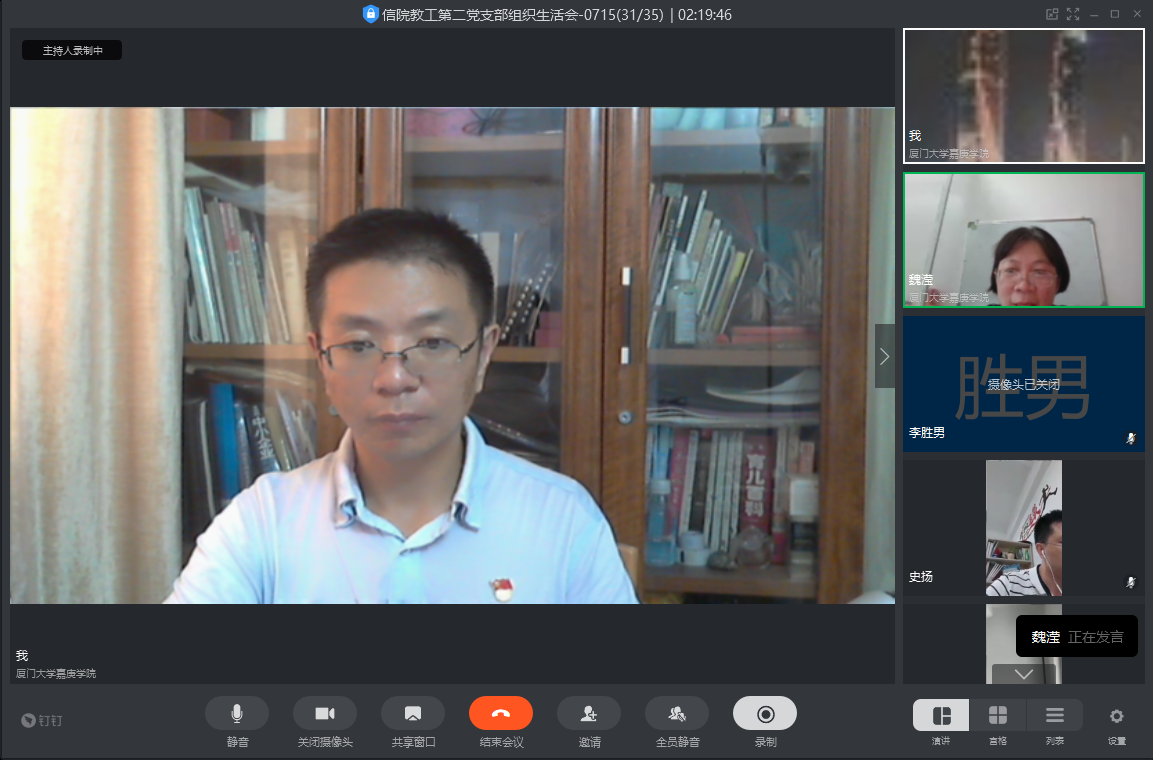Viewport: 1153px width, 760px height.
Task: Click the 主持人录制中 recording status badge
Action: pos(72,50)
